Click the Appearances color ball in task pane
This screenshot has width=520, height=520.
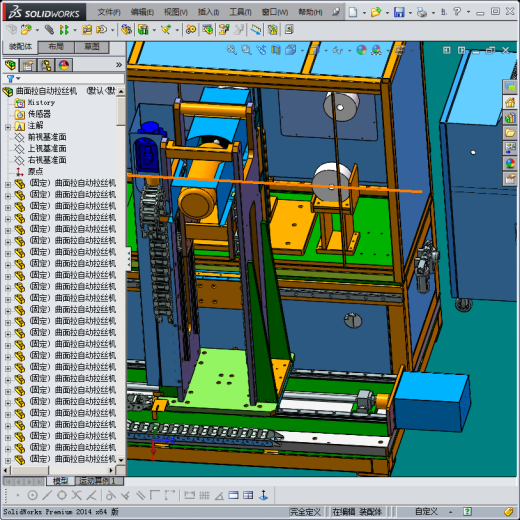510,163
